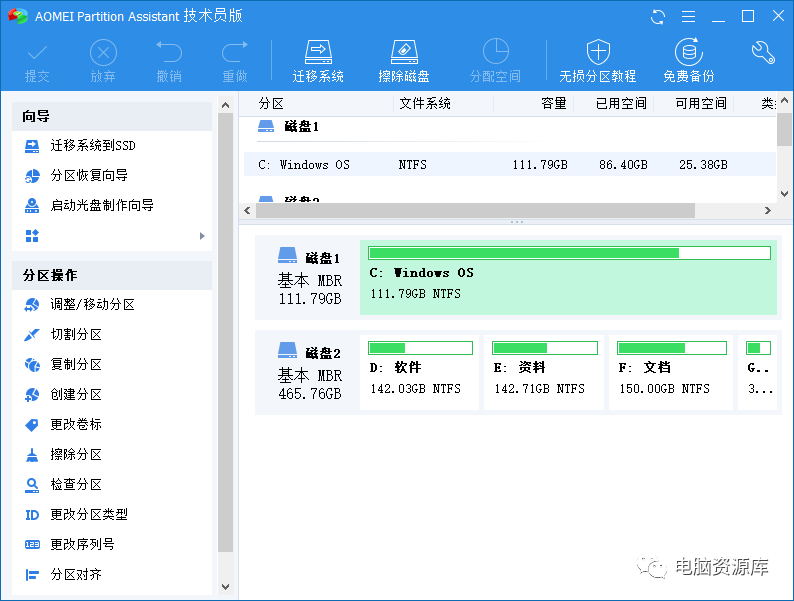Screen dimensions: 794x601
Task: Click the 分区 column header
Action: click(x=271, y=104)
